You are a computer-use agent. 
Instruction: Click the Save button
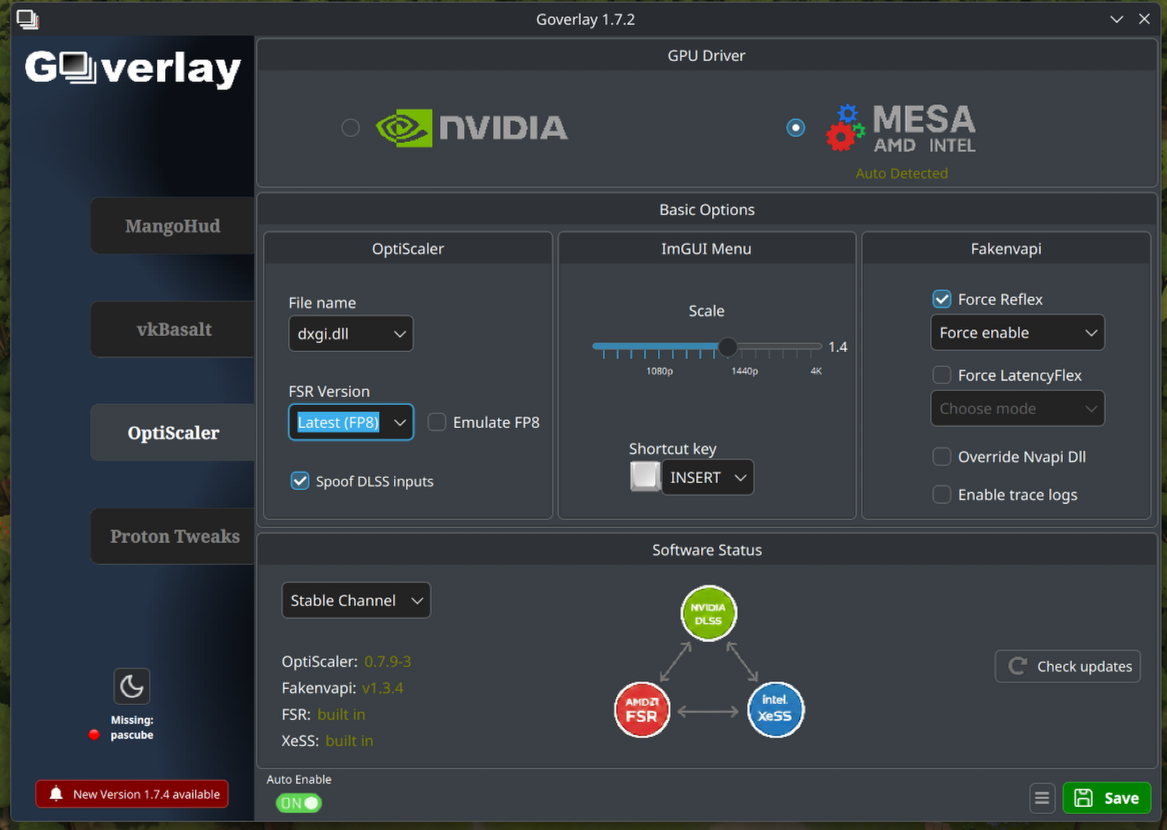pyautogui.click(x=1107, y=798)
